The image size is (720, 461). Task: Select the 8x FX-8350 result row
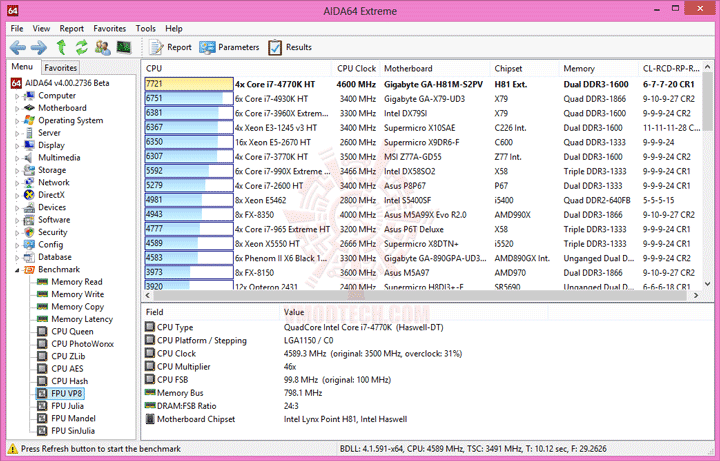[422, 214]
